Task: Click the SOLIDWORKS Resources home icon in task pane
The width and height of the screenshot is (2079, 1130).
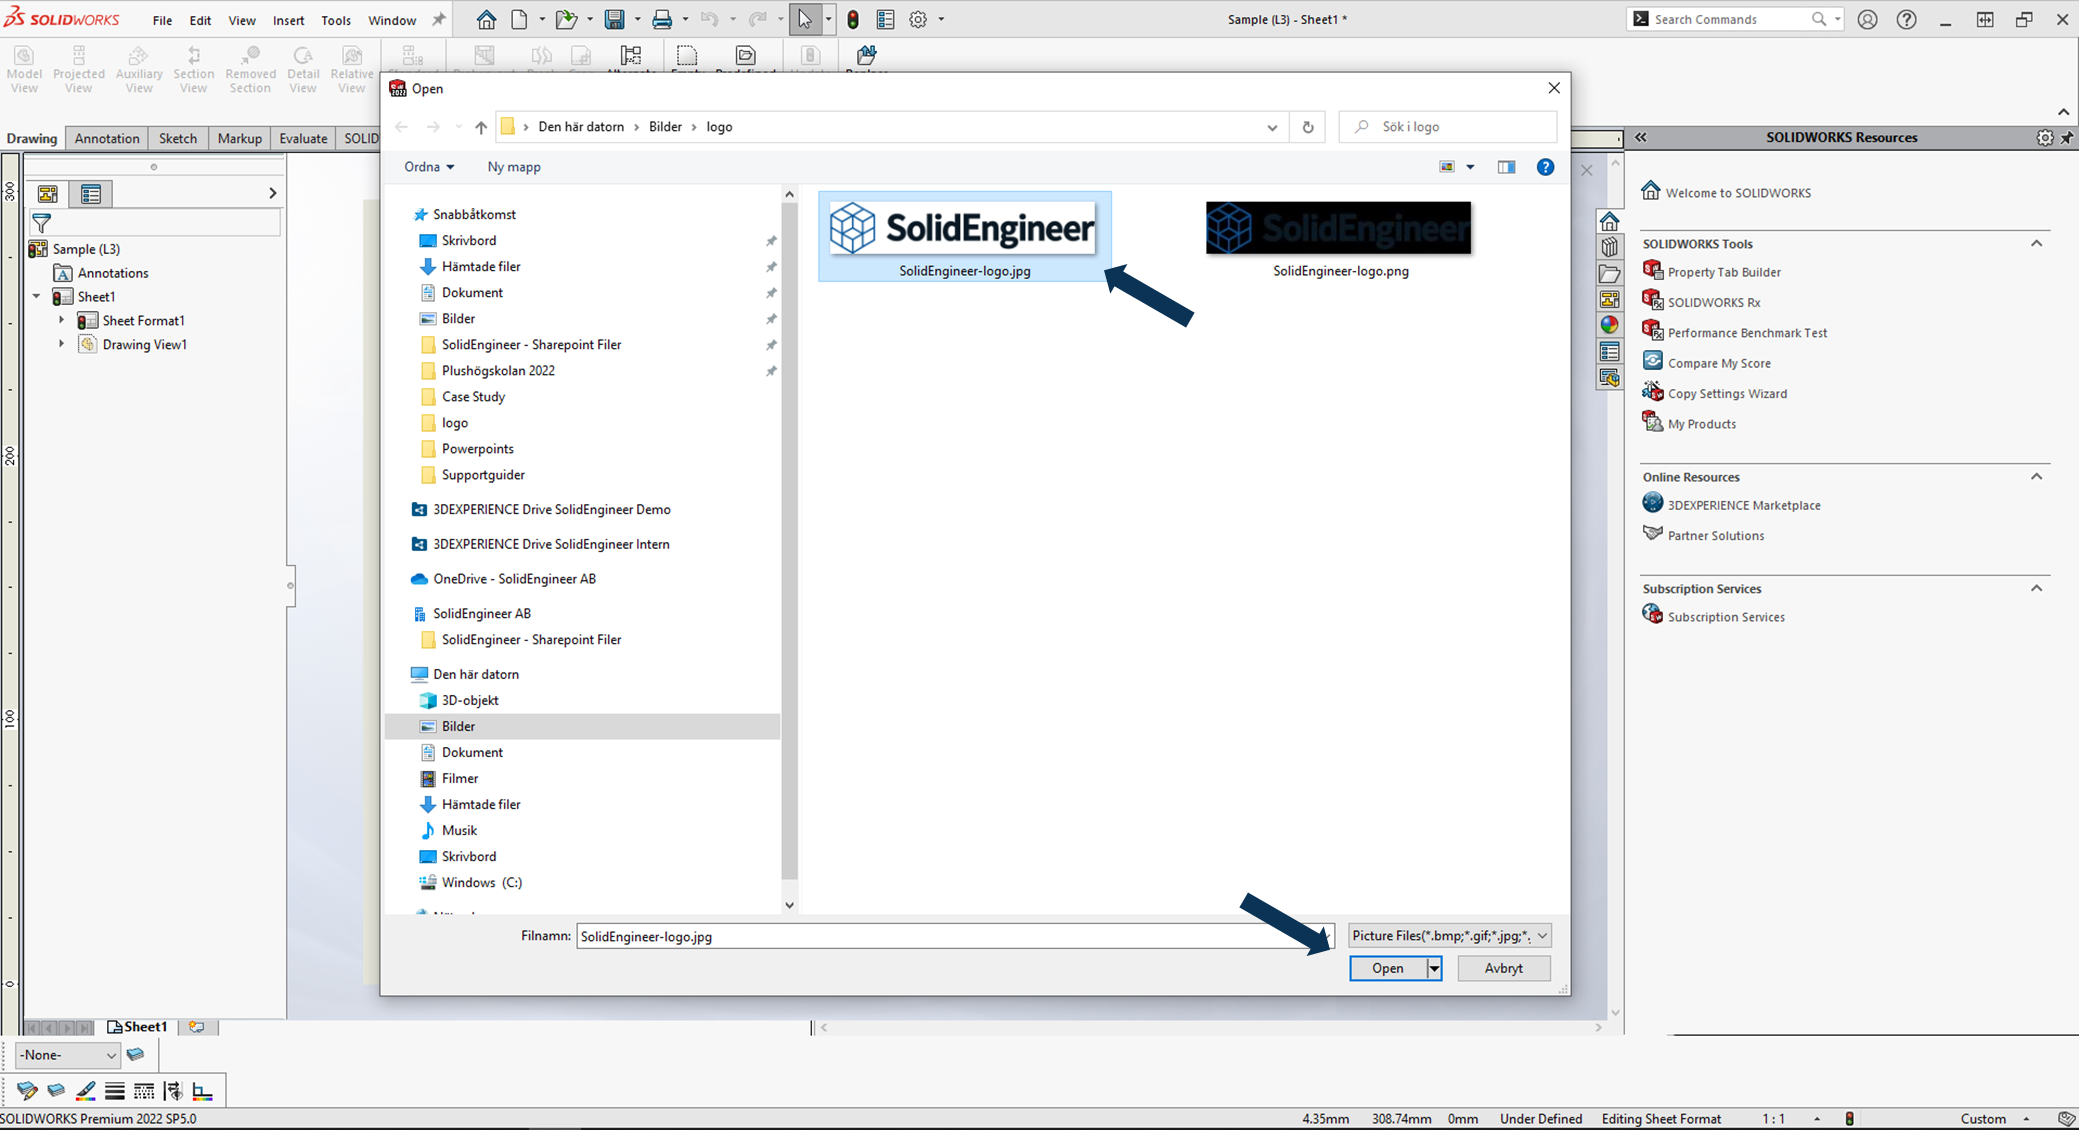Action: (x=1609, y=221)
